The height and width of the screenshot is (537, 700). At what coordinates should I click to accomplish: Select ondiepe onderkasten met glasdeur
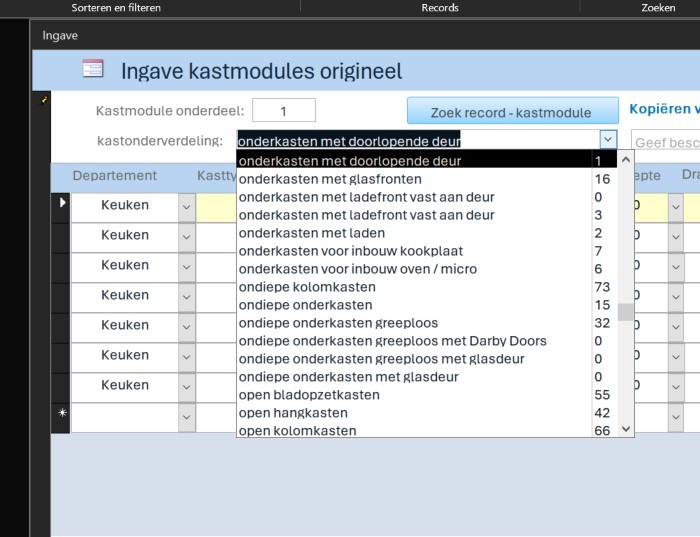coord(427,377)
